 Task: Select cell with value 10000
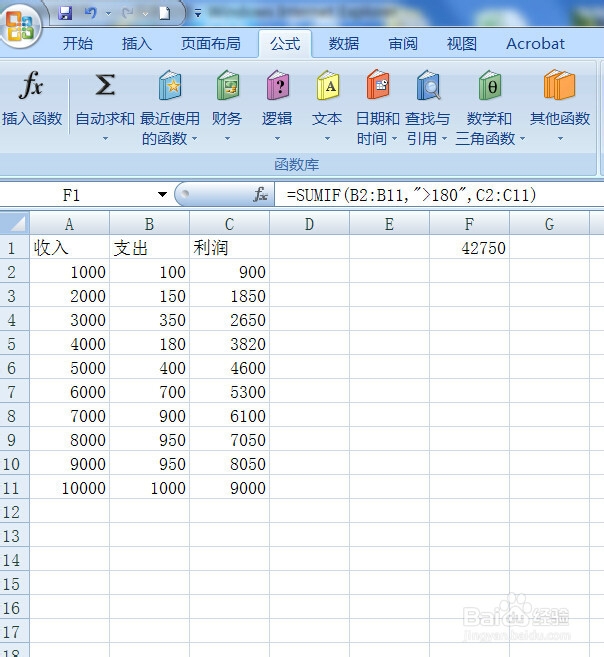[70, 488]
